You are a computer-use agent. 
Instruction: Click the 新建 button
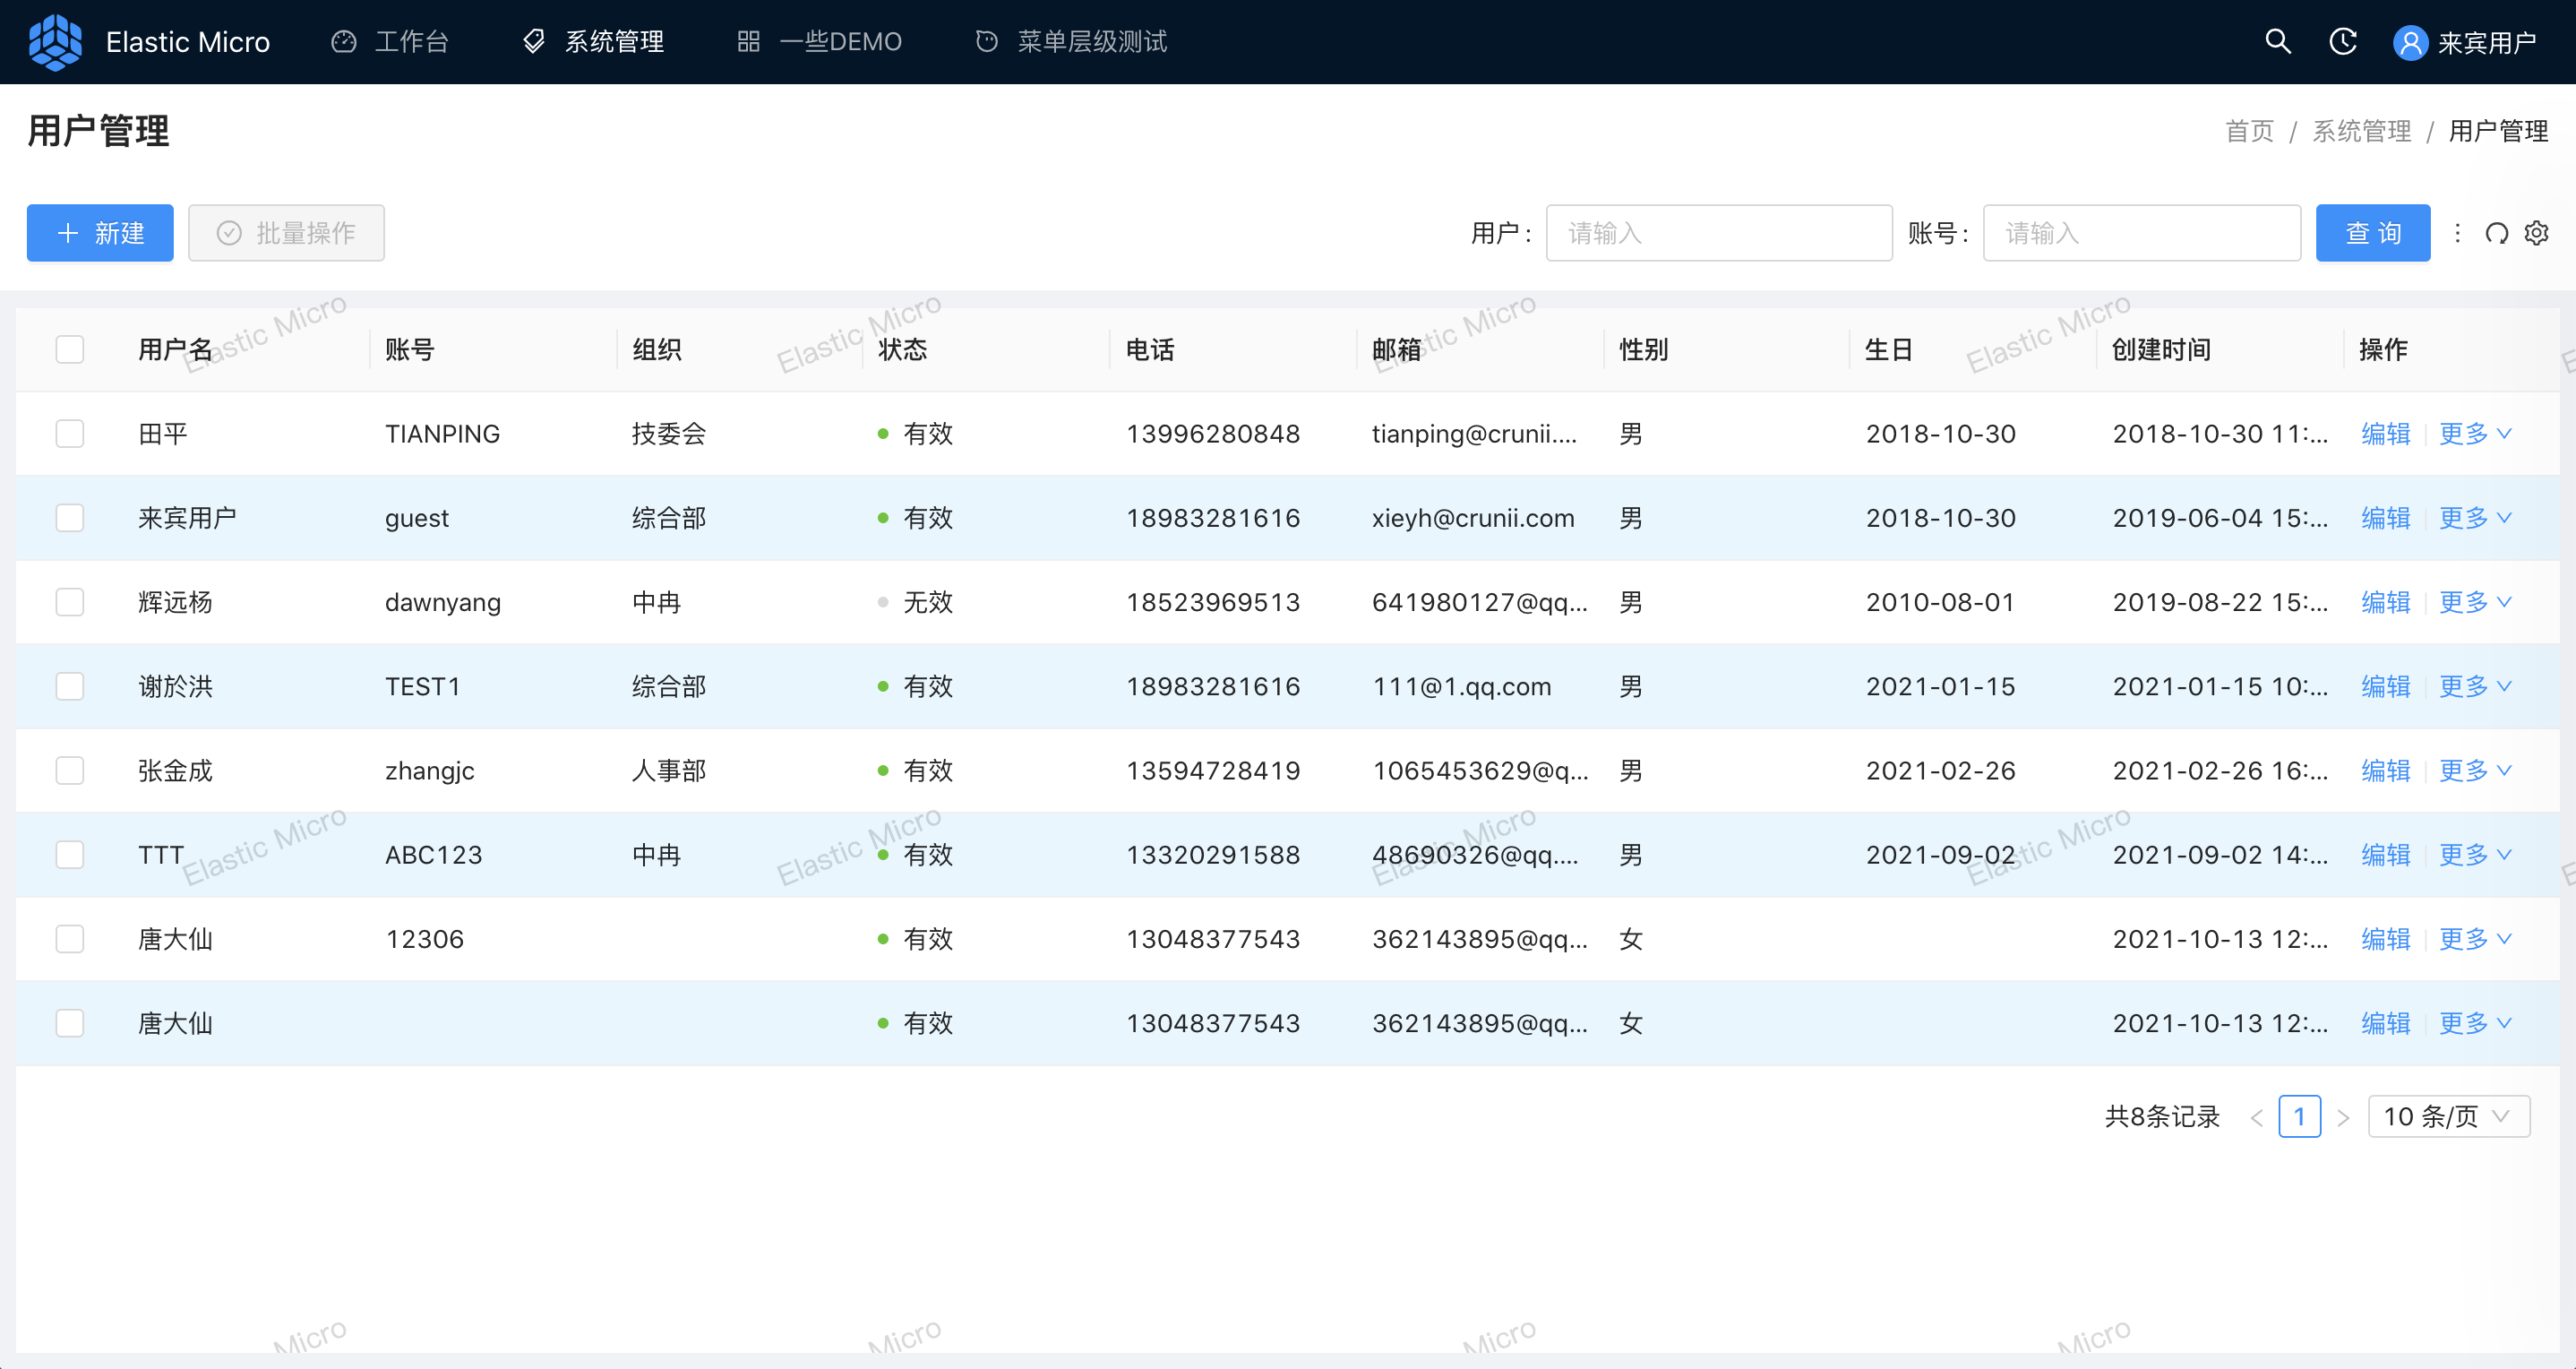point(100,233)
